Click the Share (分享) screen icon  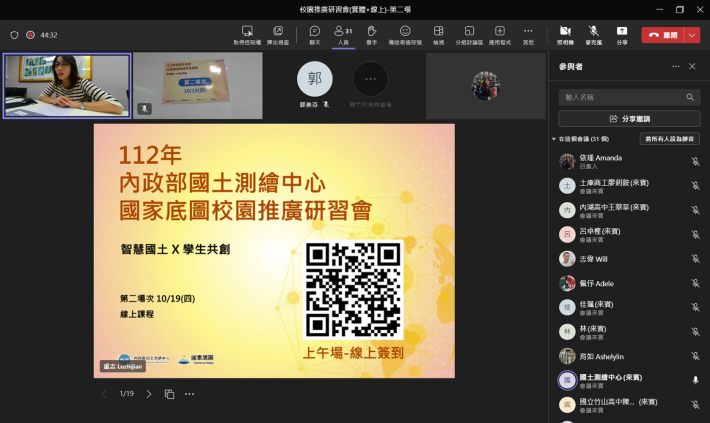[622, 31]
